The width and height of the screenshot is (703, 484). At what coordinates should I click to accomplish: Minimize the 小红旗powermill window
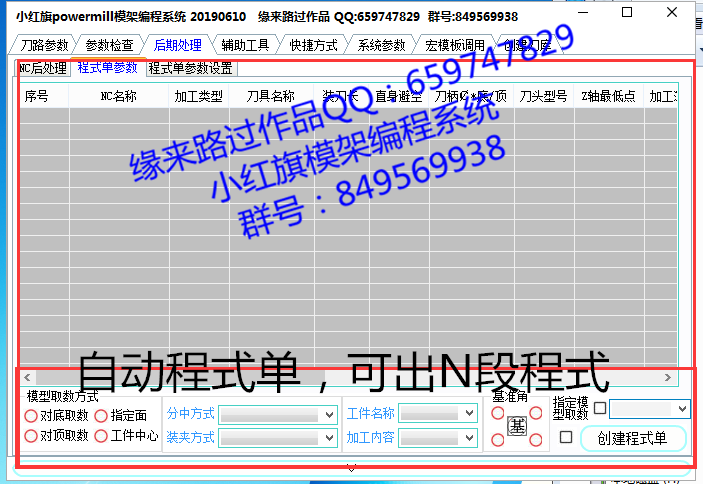(583, 12)
